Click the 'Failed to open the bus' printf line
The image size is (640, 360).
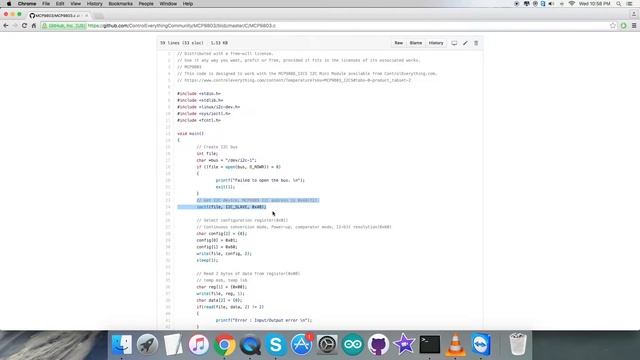coord(260,180)
